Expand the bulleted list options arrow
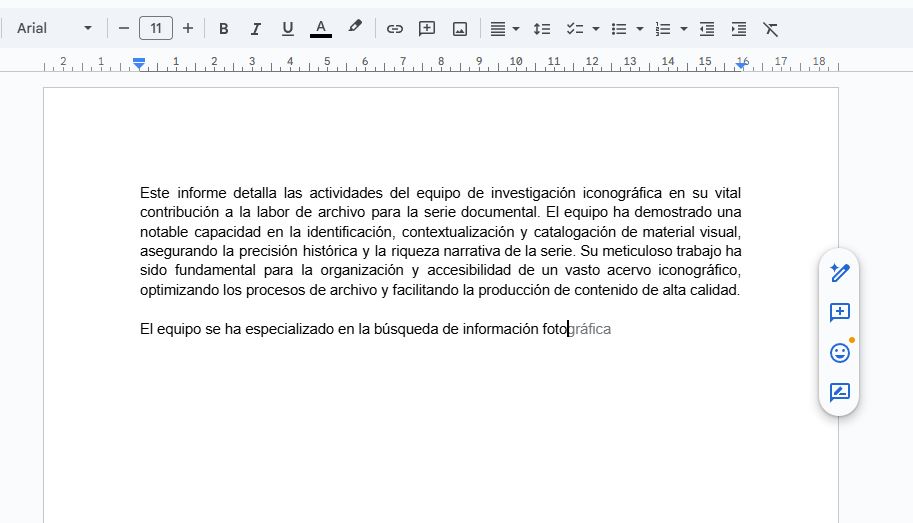This screenshot has height=523, width=913. point(640,29)
